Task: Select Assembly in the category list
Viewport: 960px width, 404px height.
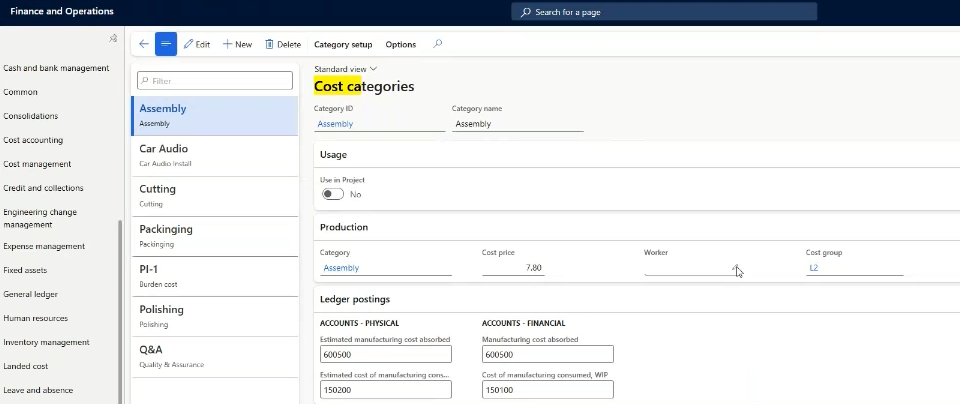Action: click(x=215, y=116)
